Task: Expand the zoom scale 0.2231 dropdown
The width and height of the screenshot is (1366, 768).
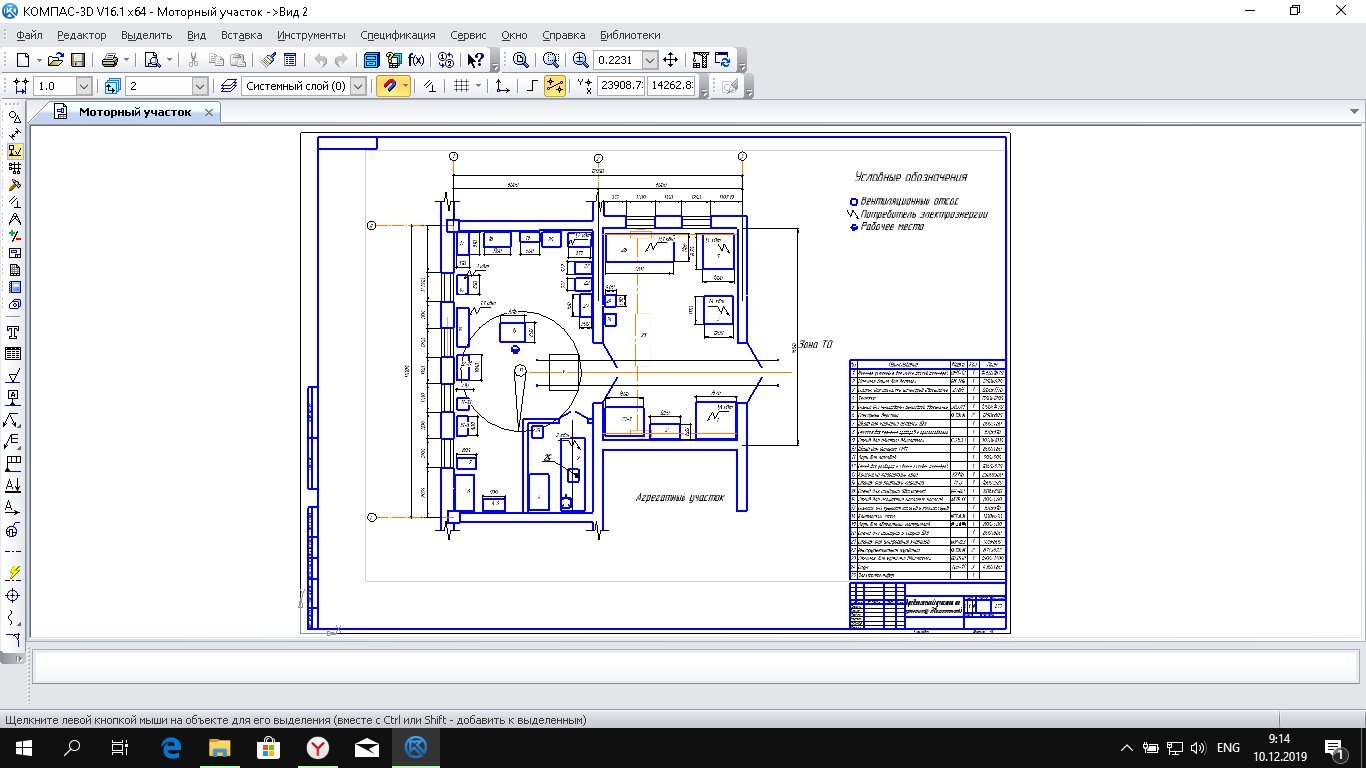Action: [650, 60]
